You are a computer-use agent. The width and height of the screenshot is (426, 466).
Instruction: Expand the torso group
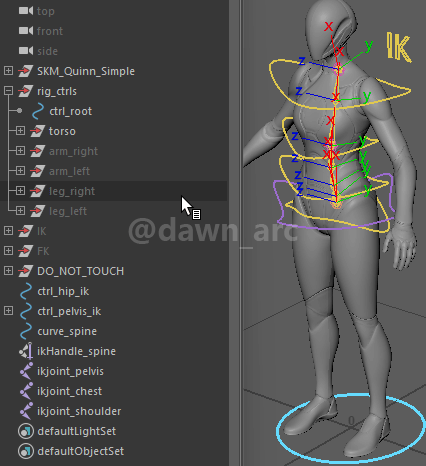coord(20,130)
